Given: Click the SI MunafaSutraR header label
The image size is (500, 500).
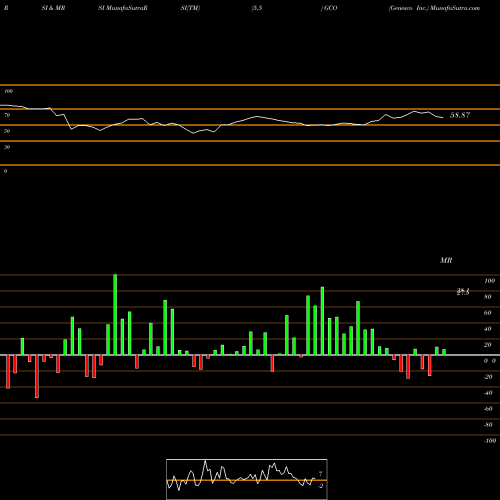Looking at the screenshot, I should pos(123,8).
